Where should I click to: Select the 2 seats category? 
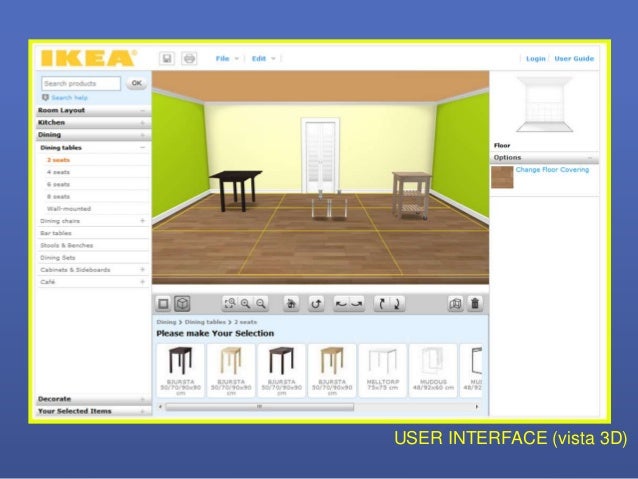point(58,160)
